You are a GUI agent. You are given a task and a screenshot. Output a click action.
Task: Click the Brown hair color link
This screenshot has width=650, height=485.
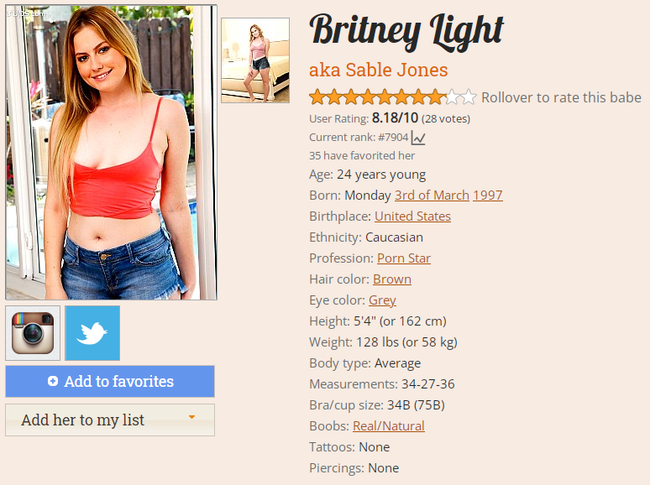point(392,279)
